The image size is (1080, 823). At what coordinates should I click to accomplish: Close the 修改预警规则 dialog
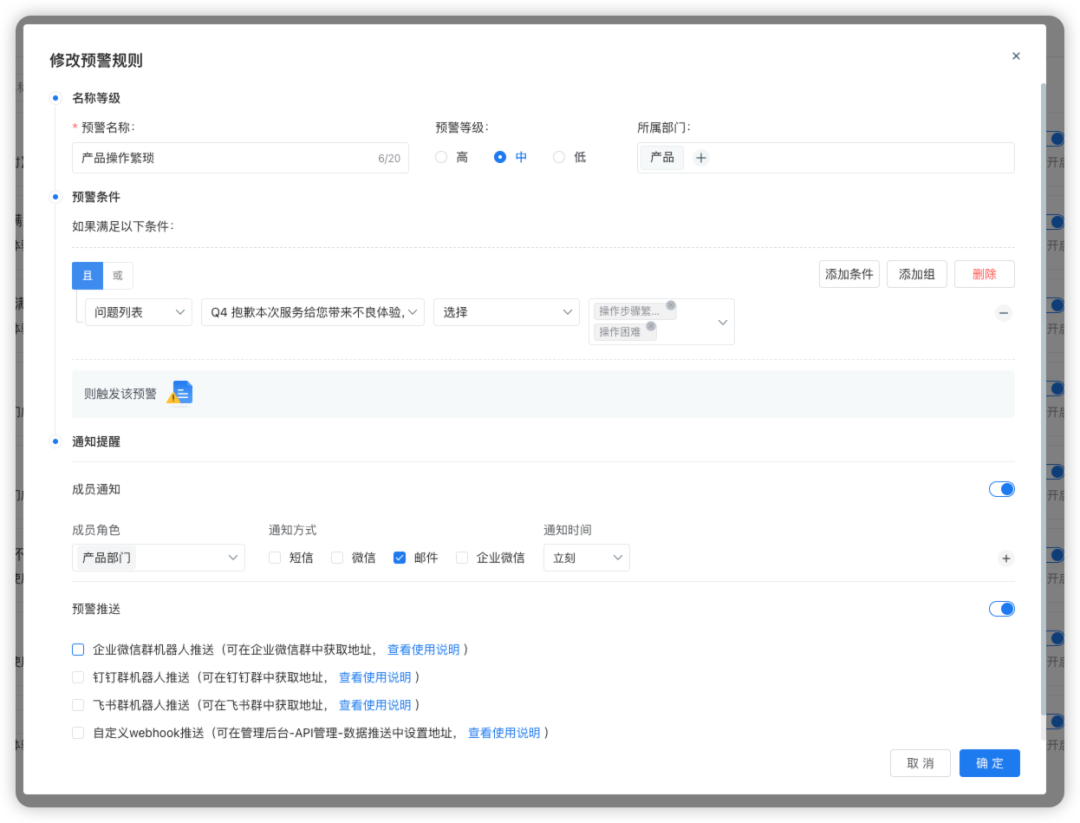(x=1016, y=56)
